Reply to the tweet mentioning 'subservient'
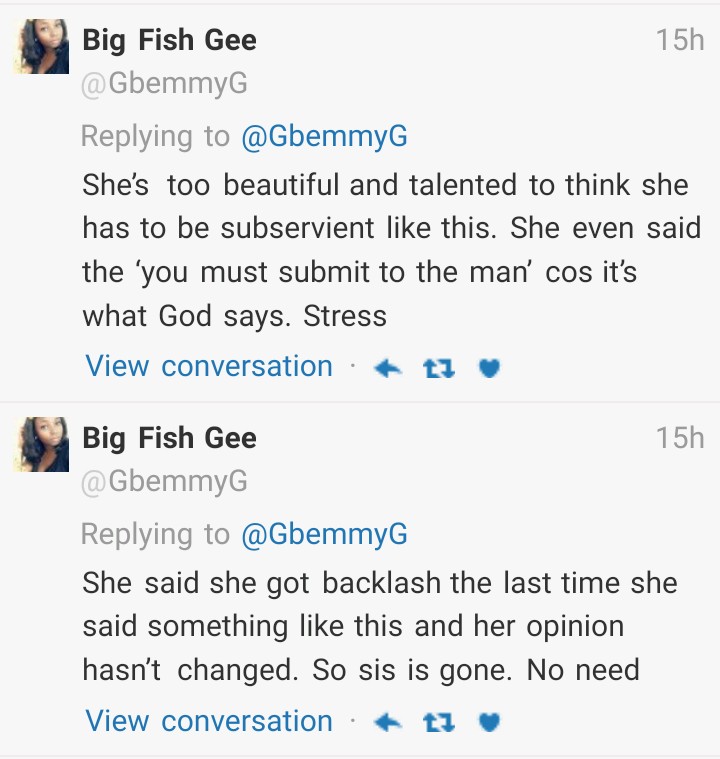Screen dimensions: 720x759 click(x=387, y=368)
